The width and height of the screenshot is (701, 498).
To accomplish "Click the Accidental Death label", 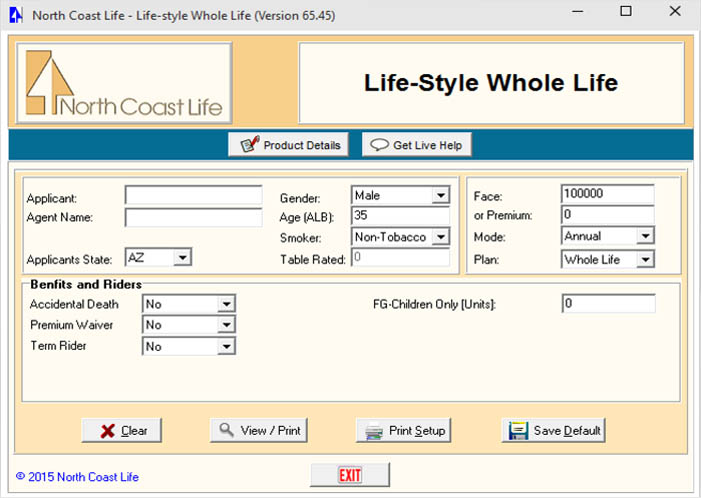I will click(74, 304).
